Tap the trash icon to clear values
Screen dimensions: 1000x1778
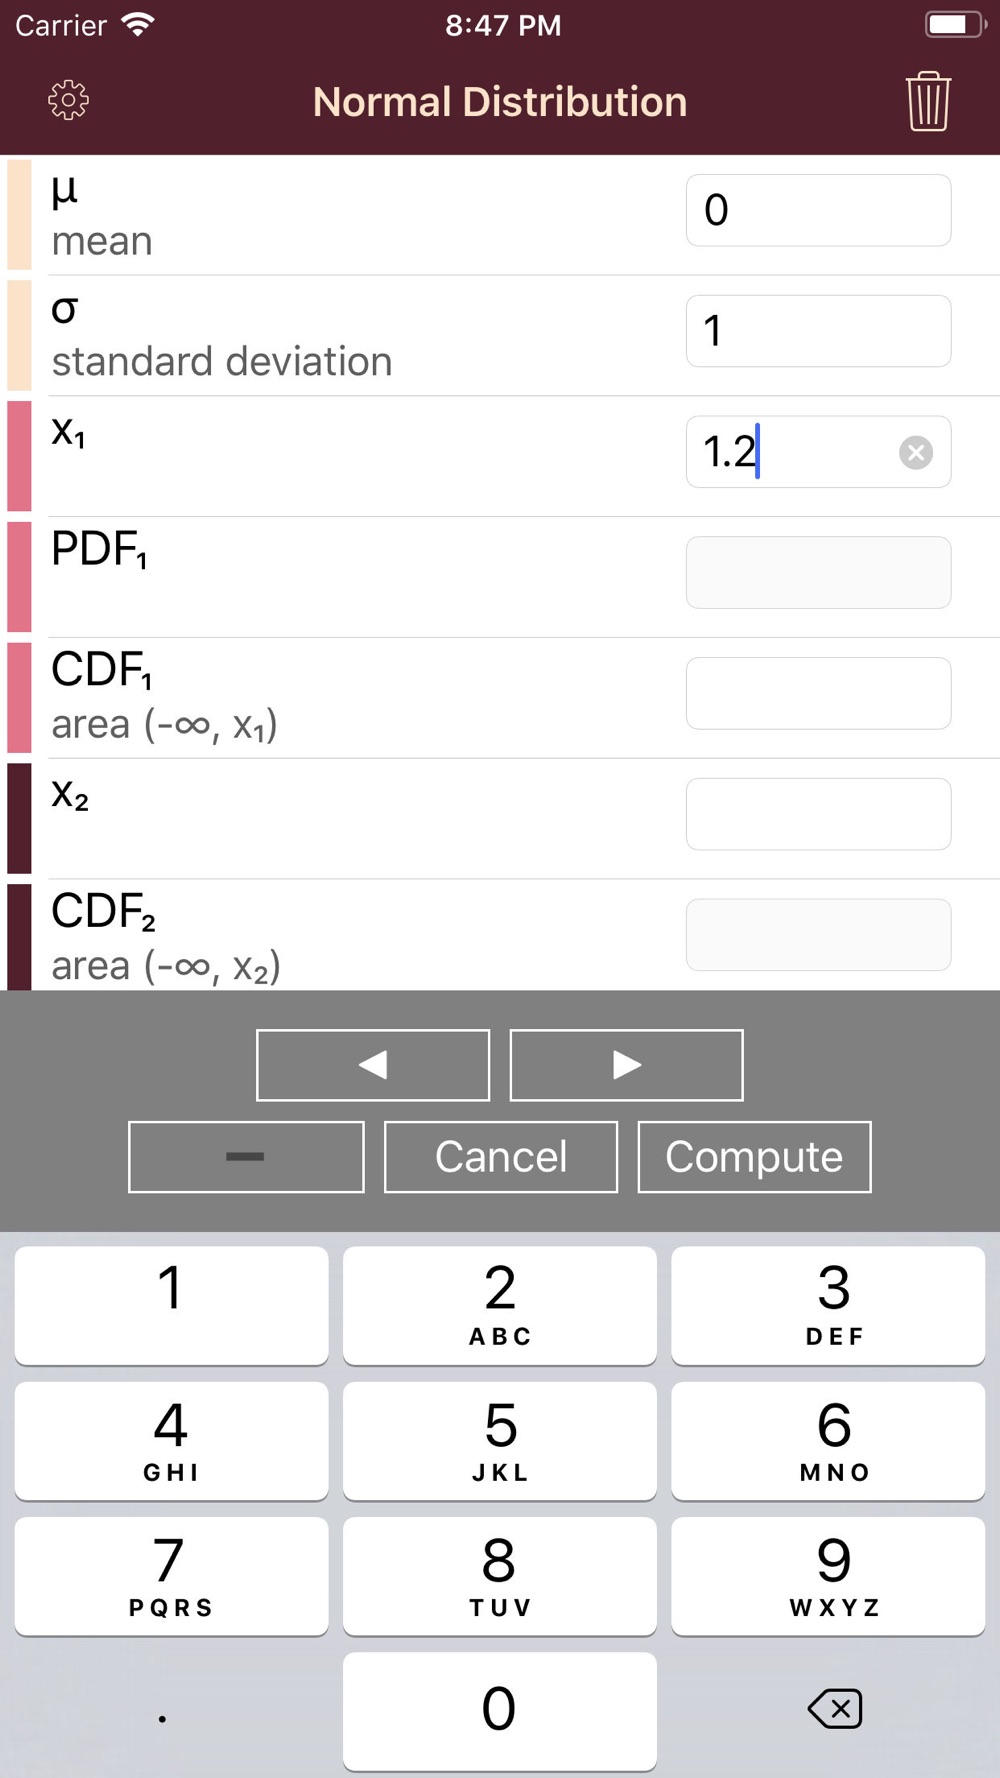(x=928, y=101)
